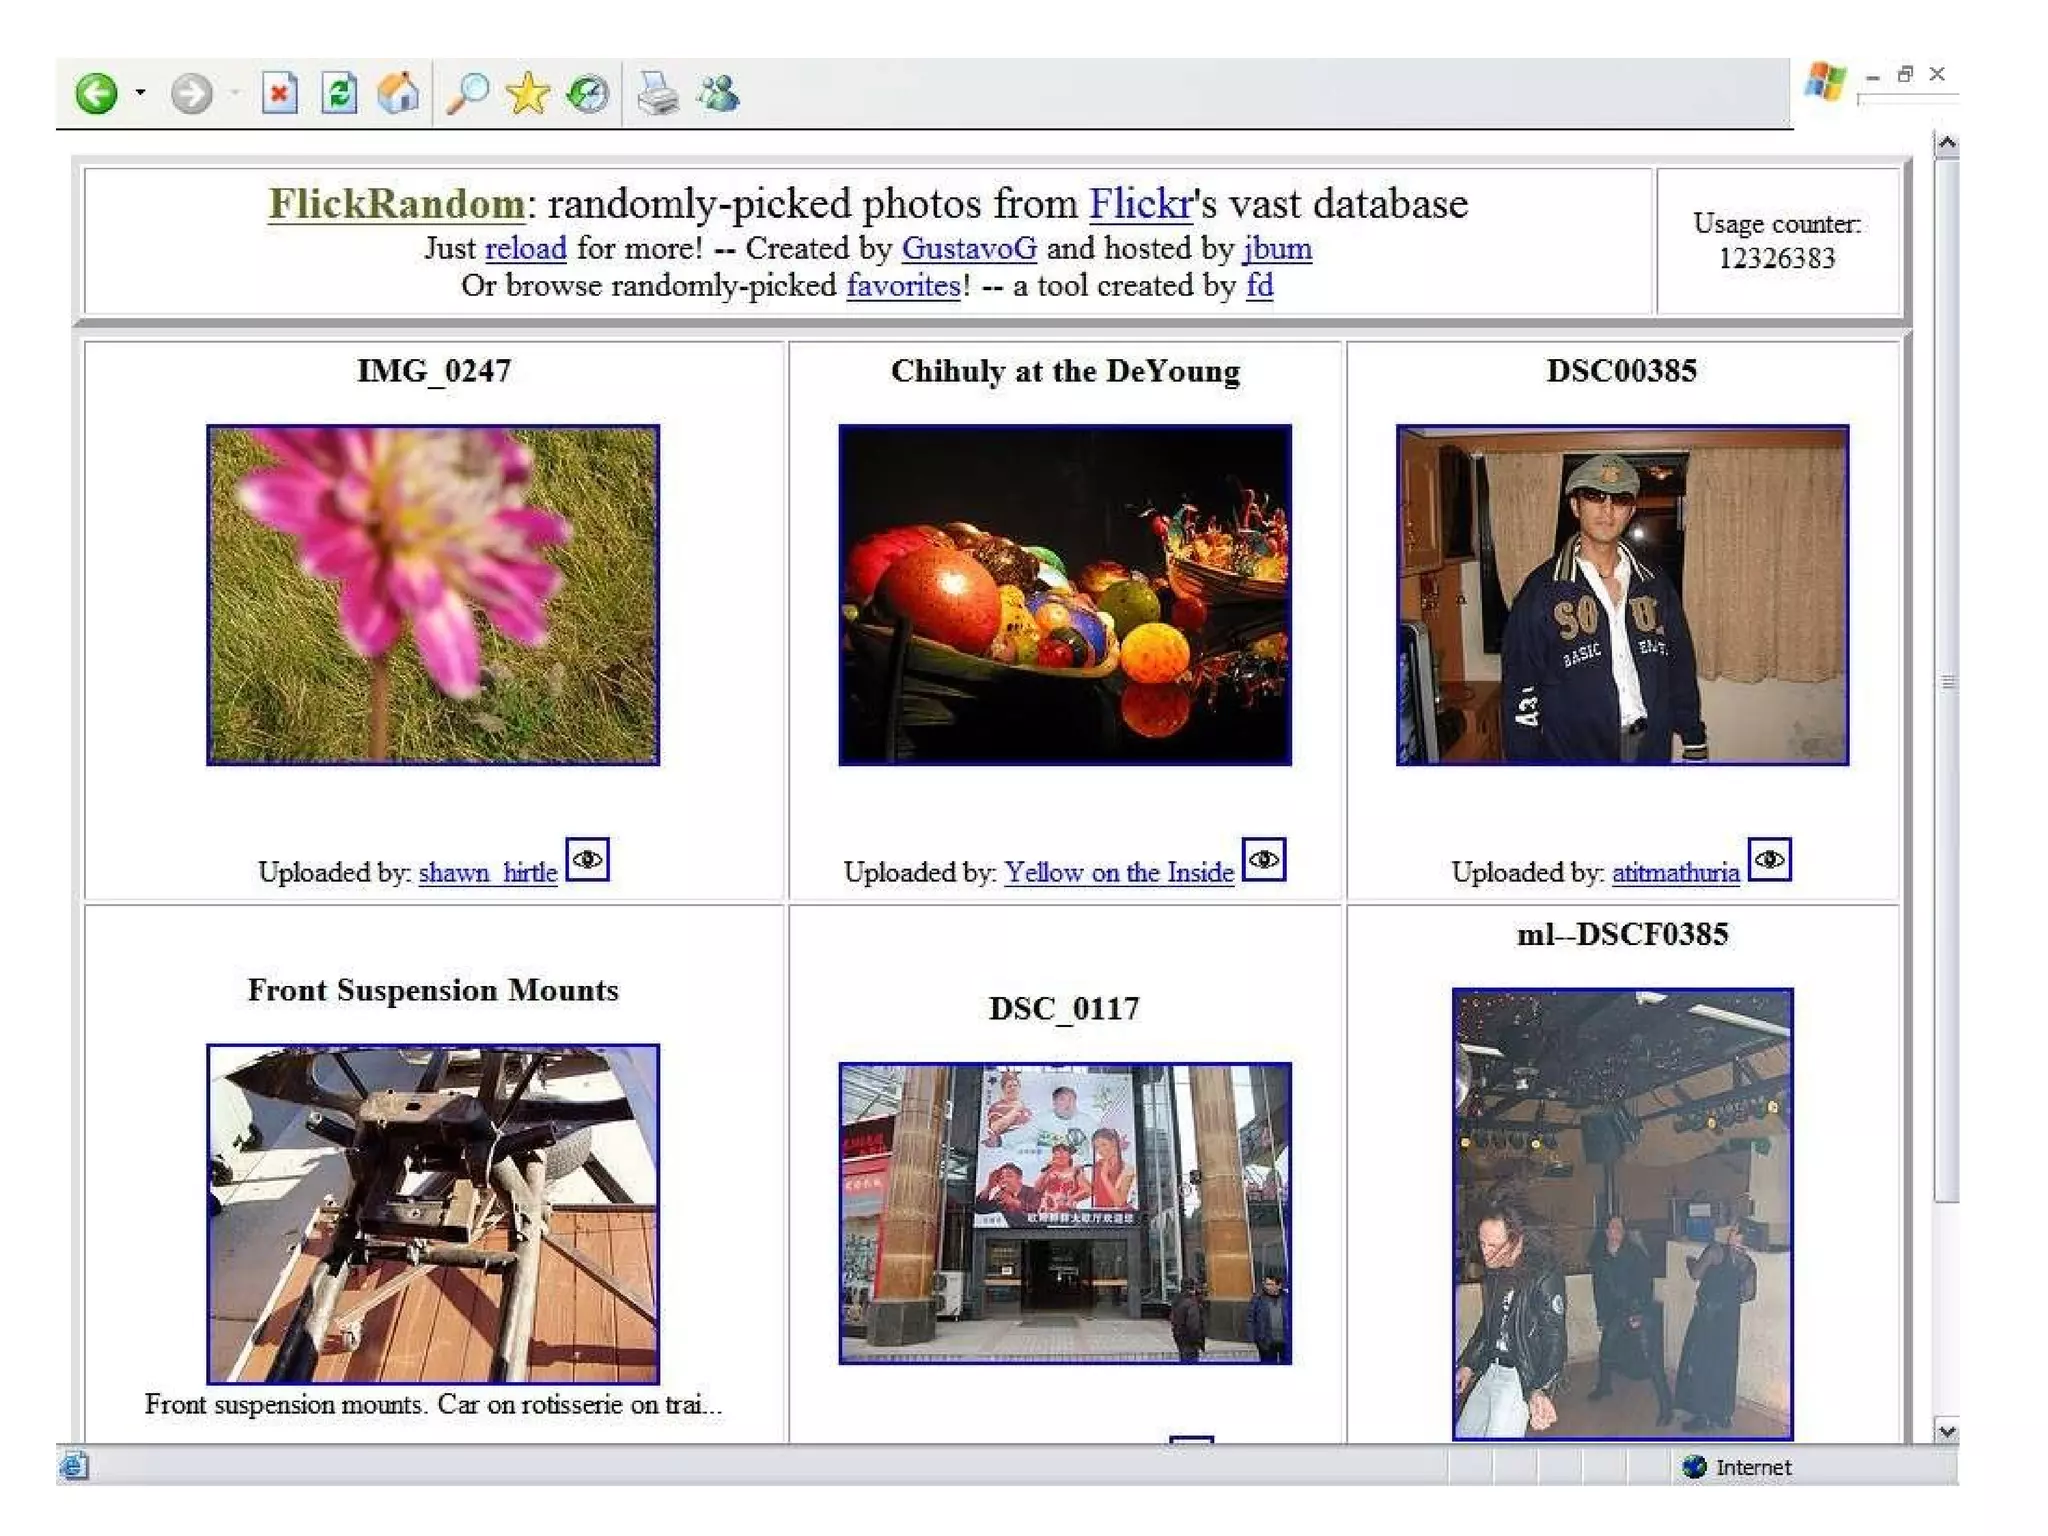Click the Print icon
The image size is (2048, 1536).
pyautogui.click(x=658, y=94)
